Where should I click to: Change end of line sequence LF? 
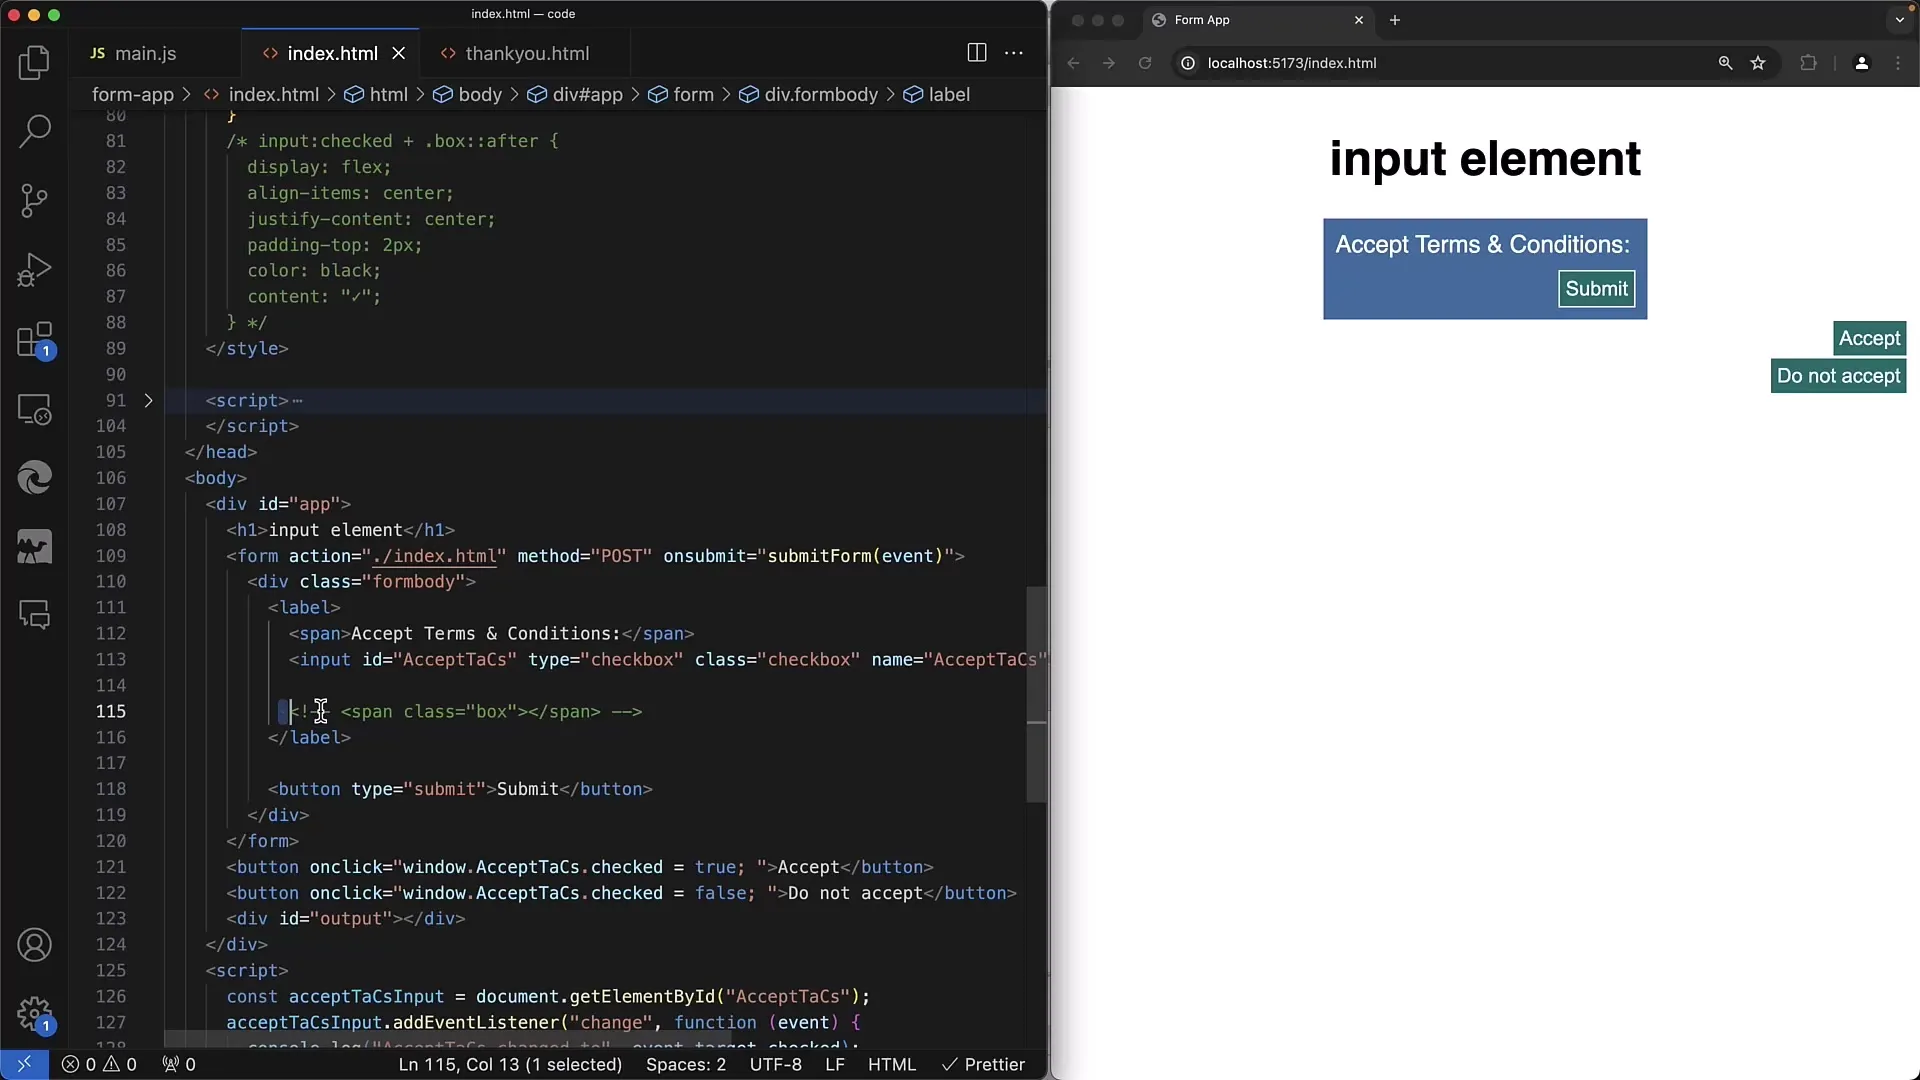[835, 1064]
